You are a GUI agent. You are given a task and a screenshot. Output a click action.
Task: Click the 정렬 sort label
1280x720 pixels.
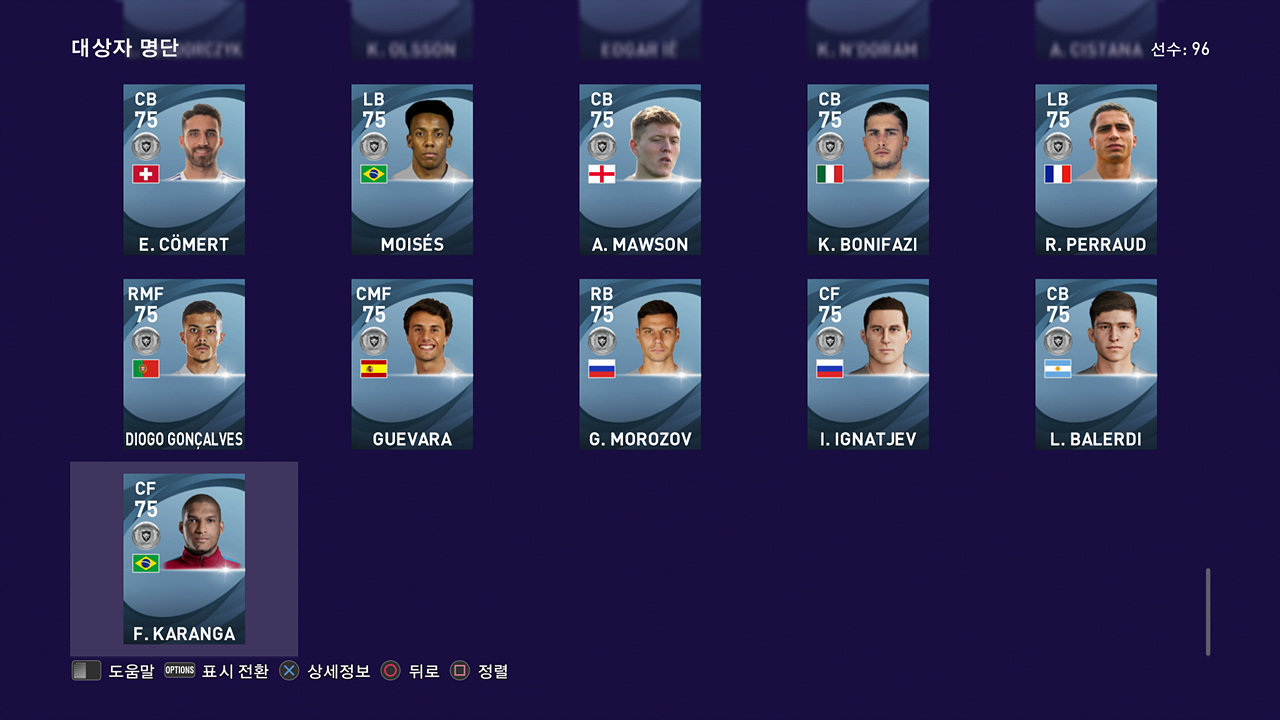tap(493, 671)
